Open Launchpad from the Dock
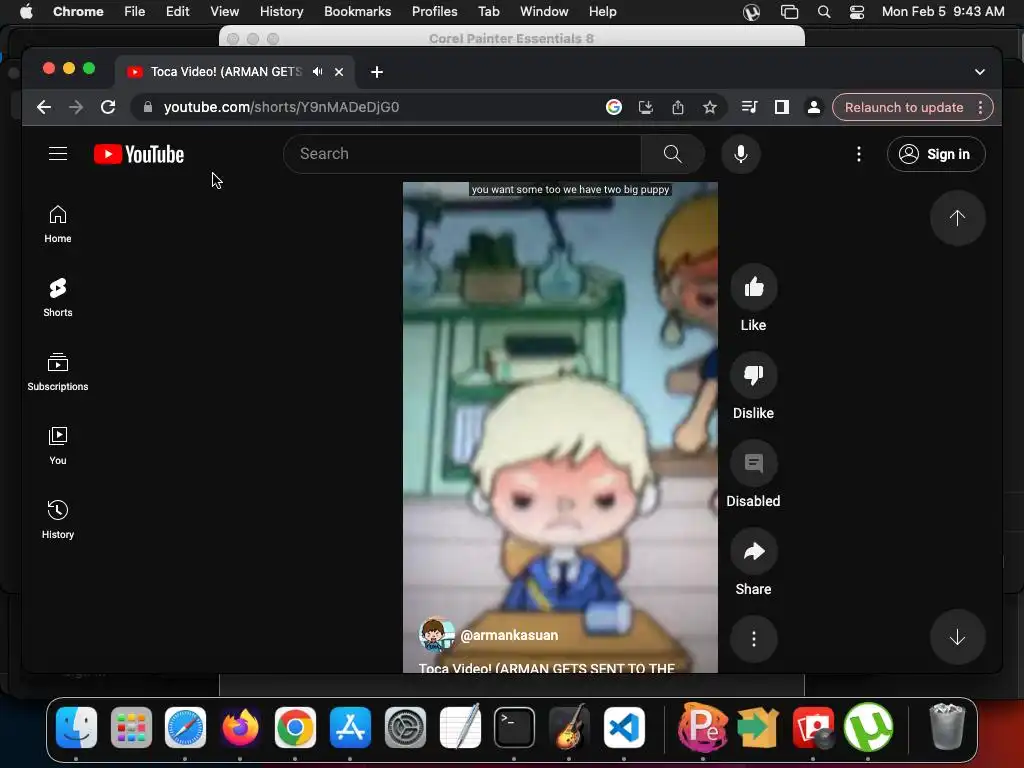The height and width of the screenshot is (768, 1024). [x=131, y=728]
